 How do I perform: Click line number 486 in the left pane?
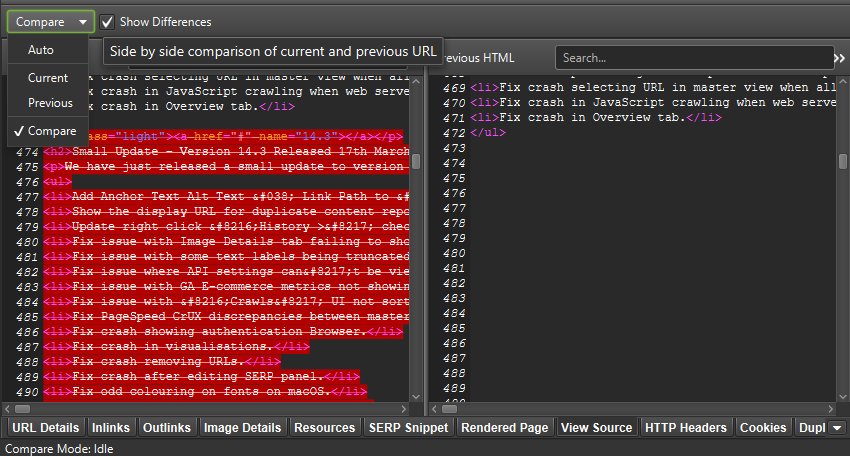click(x=27, y=332)
